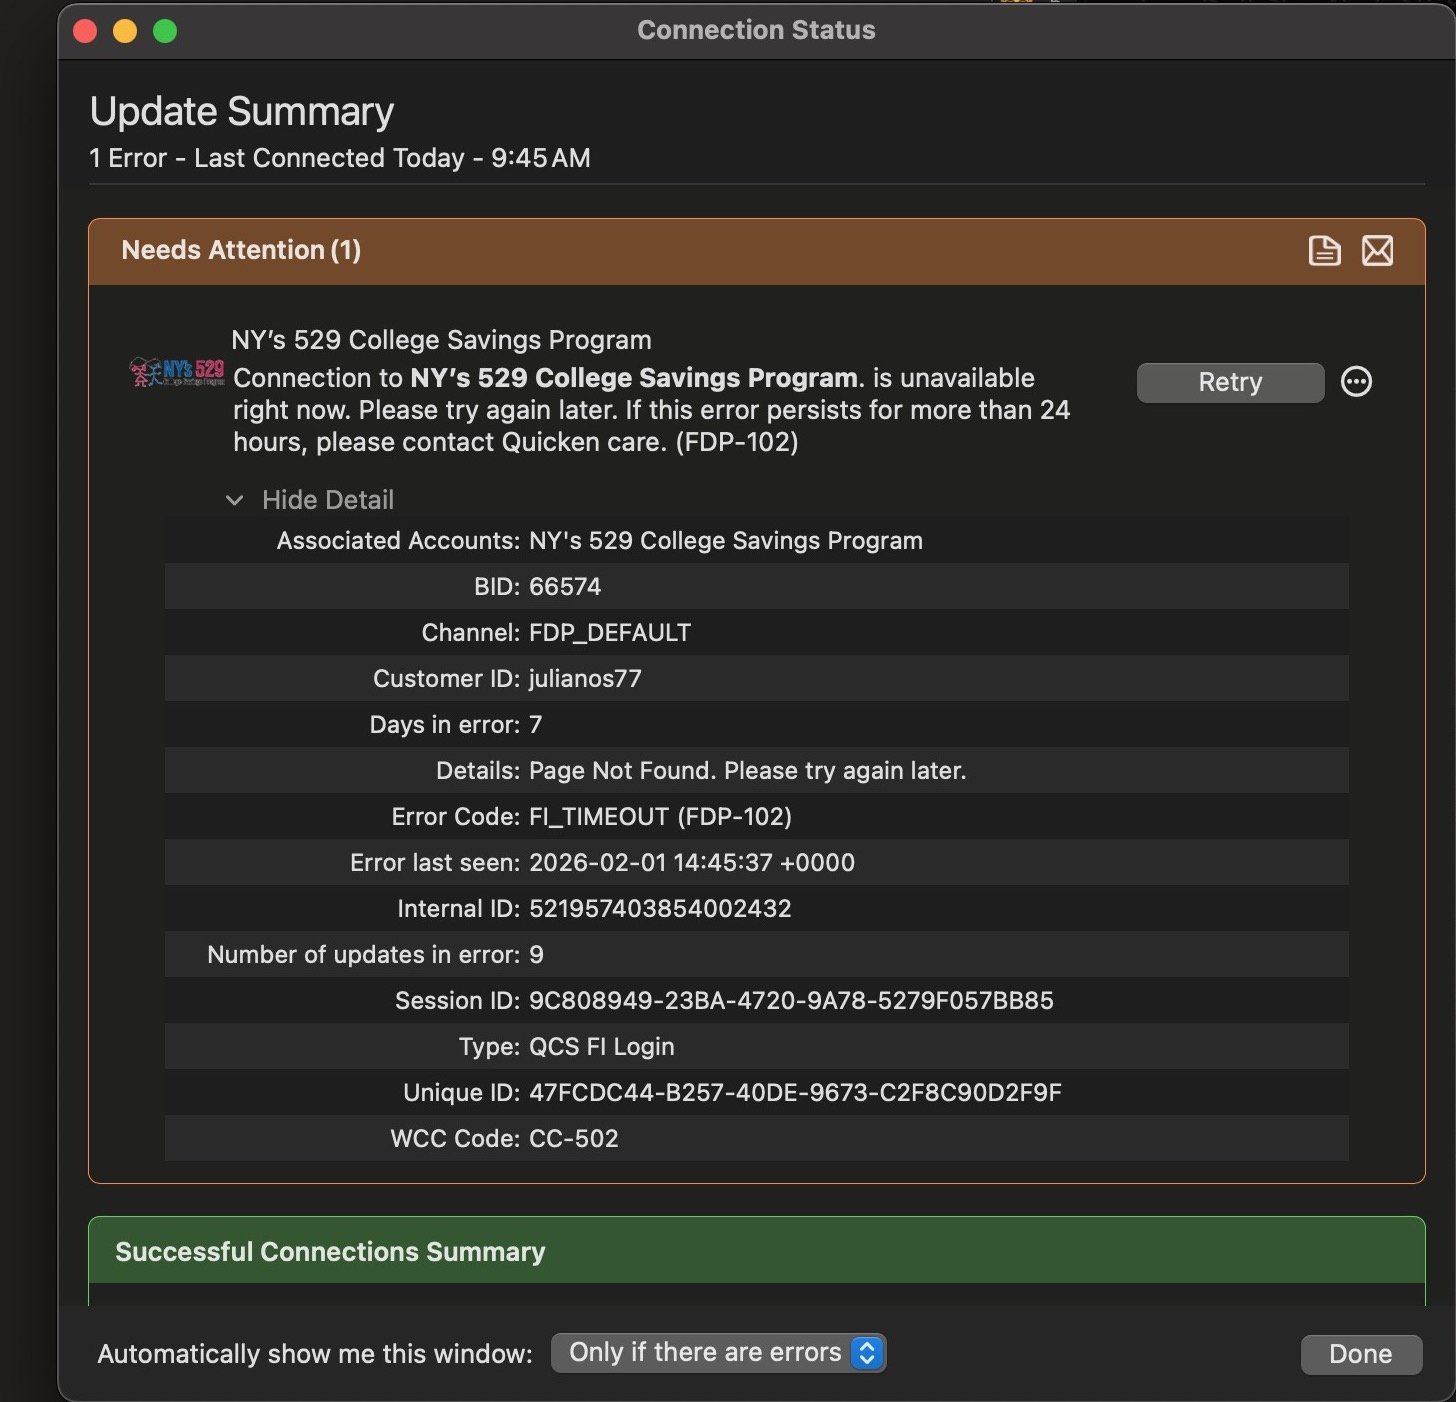
Task: Select the Unique ID value
Action: pos(795,1093)
